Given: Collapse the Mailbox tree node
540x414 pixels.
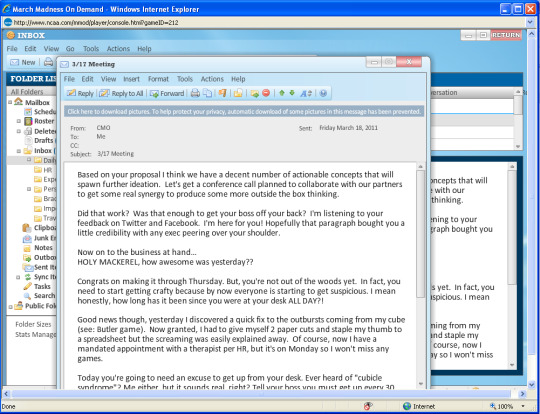Looking at the screenshot, I should pos(10,102).
